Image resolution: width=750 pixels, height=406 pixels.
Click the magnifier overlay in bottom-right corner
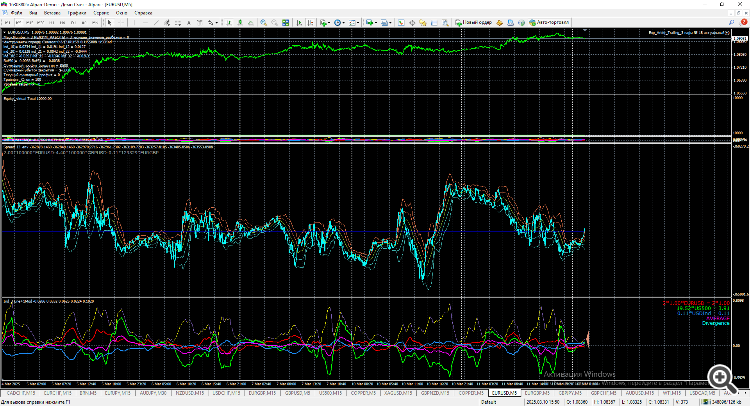click(x=719, y=375)
